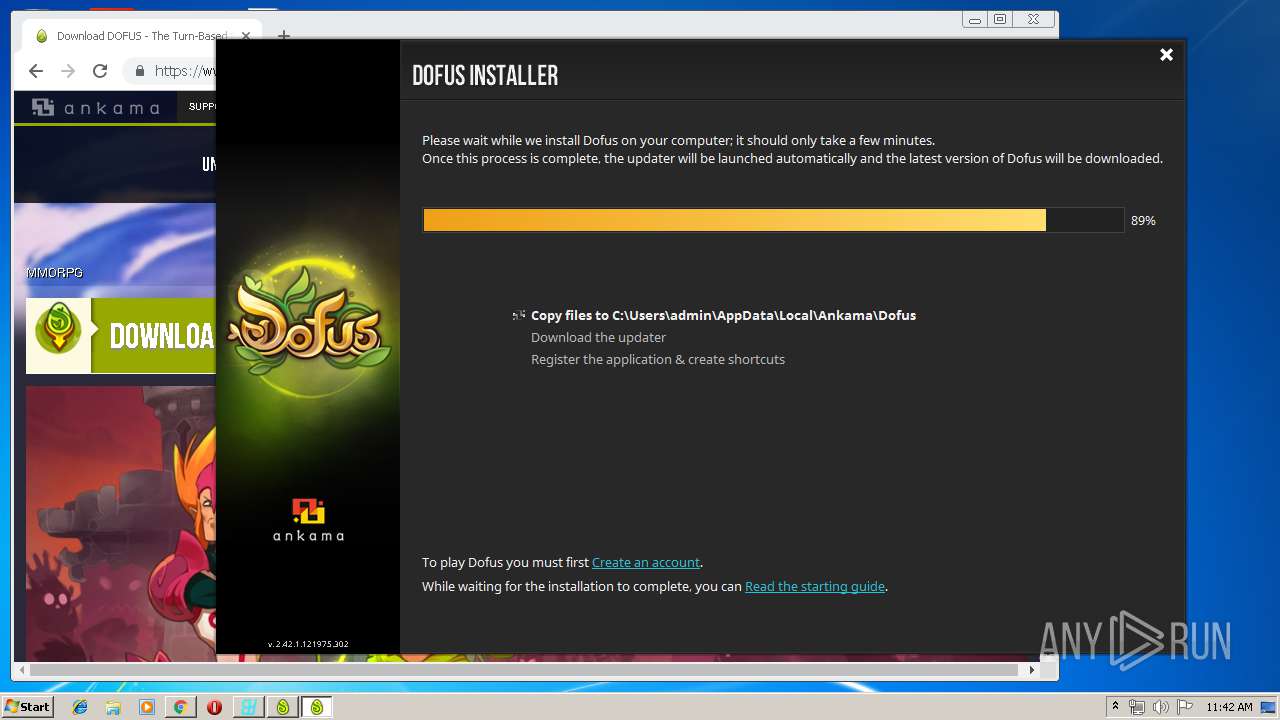Click the 89% progress label
The image size is (1280, 720).
1143,220
